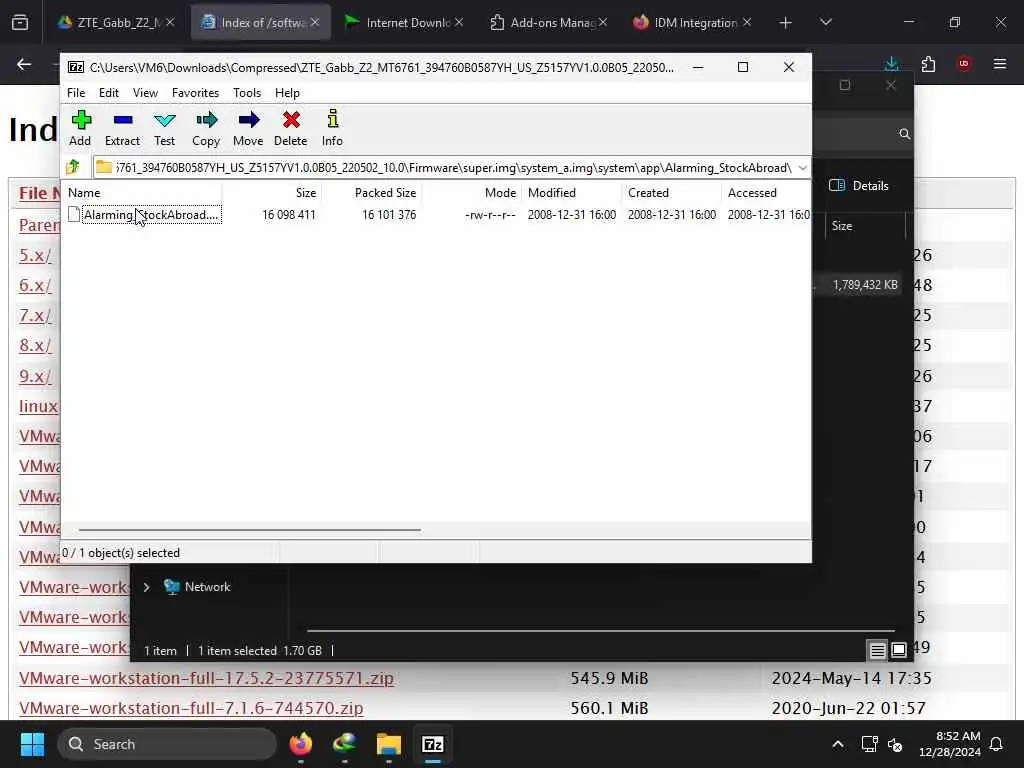Screen dimensions: 1024x768
Task: Open the Tools menu in 7-Zip
Action: 247,93
